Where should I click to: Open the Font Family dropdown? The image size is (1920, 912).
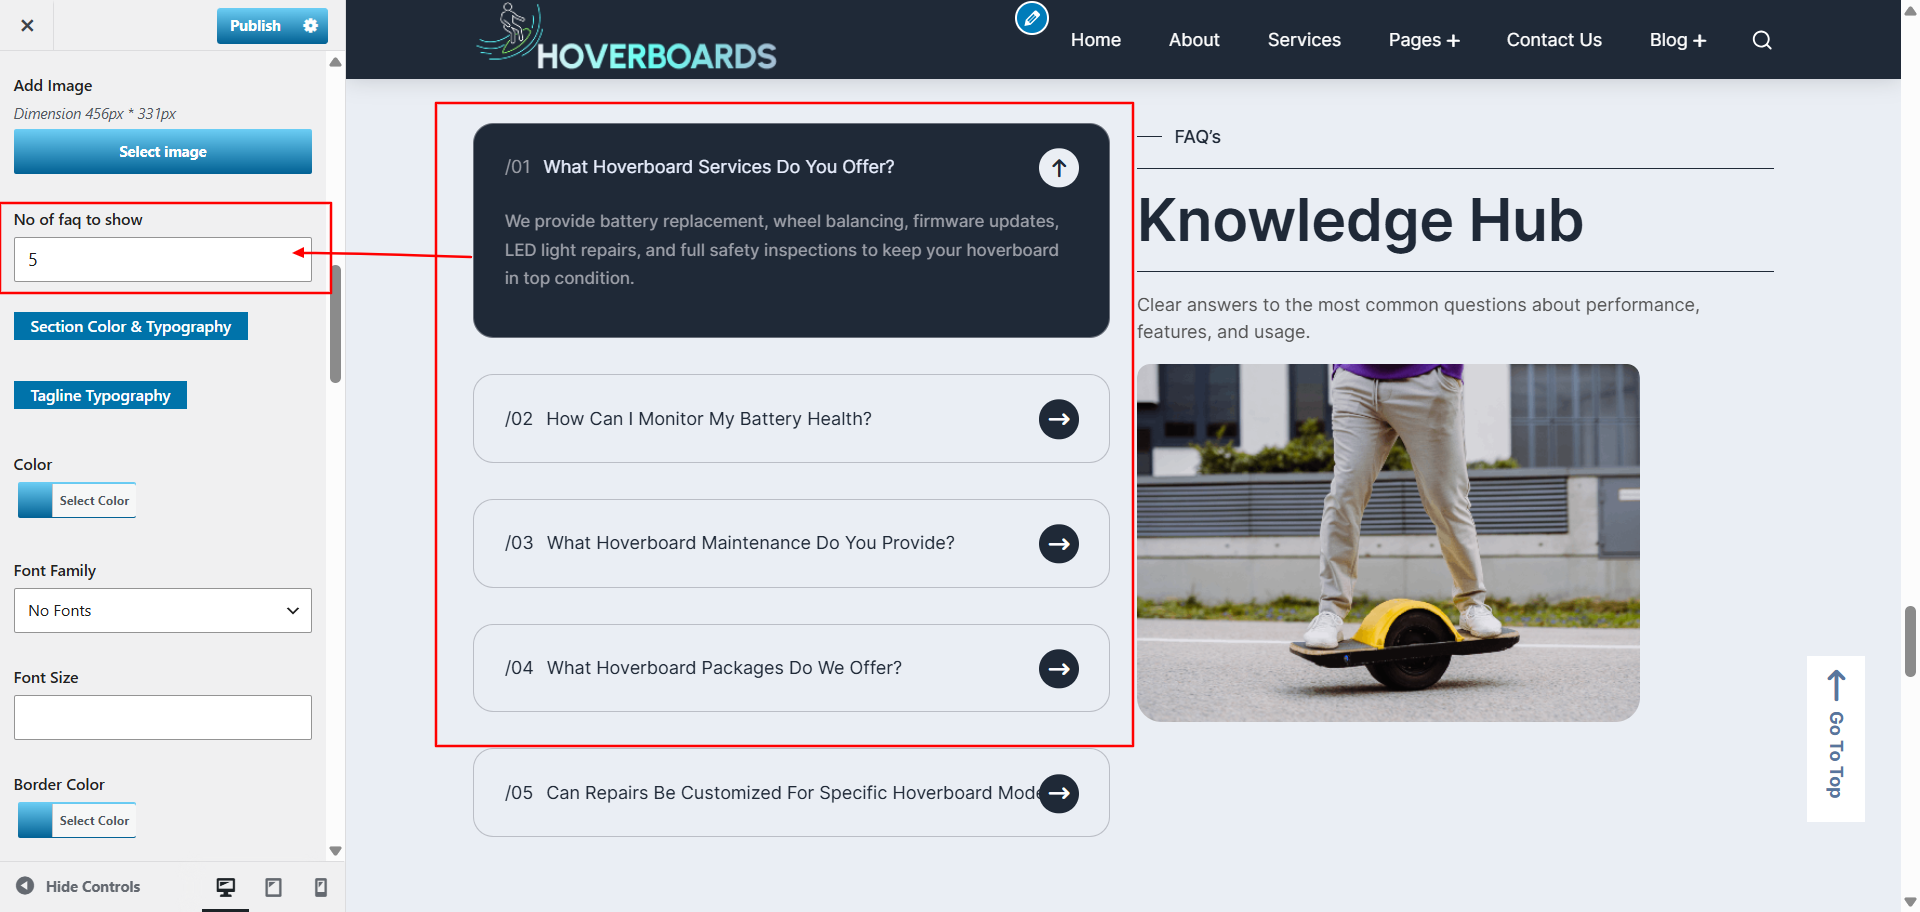pyautogui.click(x=163, y=611)
